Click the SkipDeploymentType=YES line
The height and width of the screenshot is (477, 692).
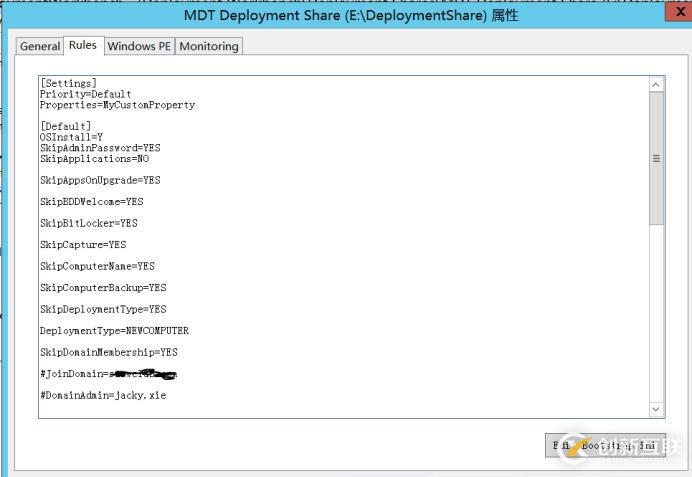[x=103, y=309]
